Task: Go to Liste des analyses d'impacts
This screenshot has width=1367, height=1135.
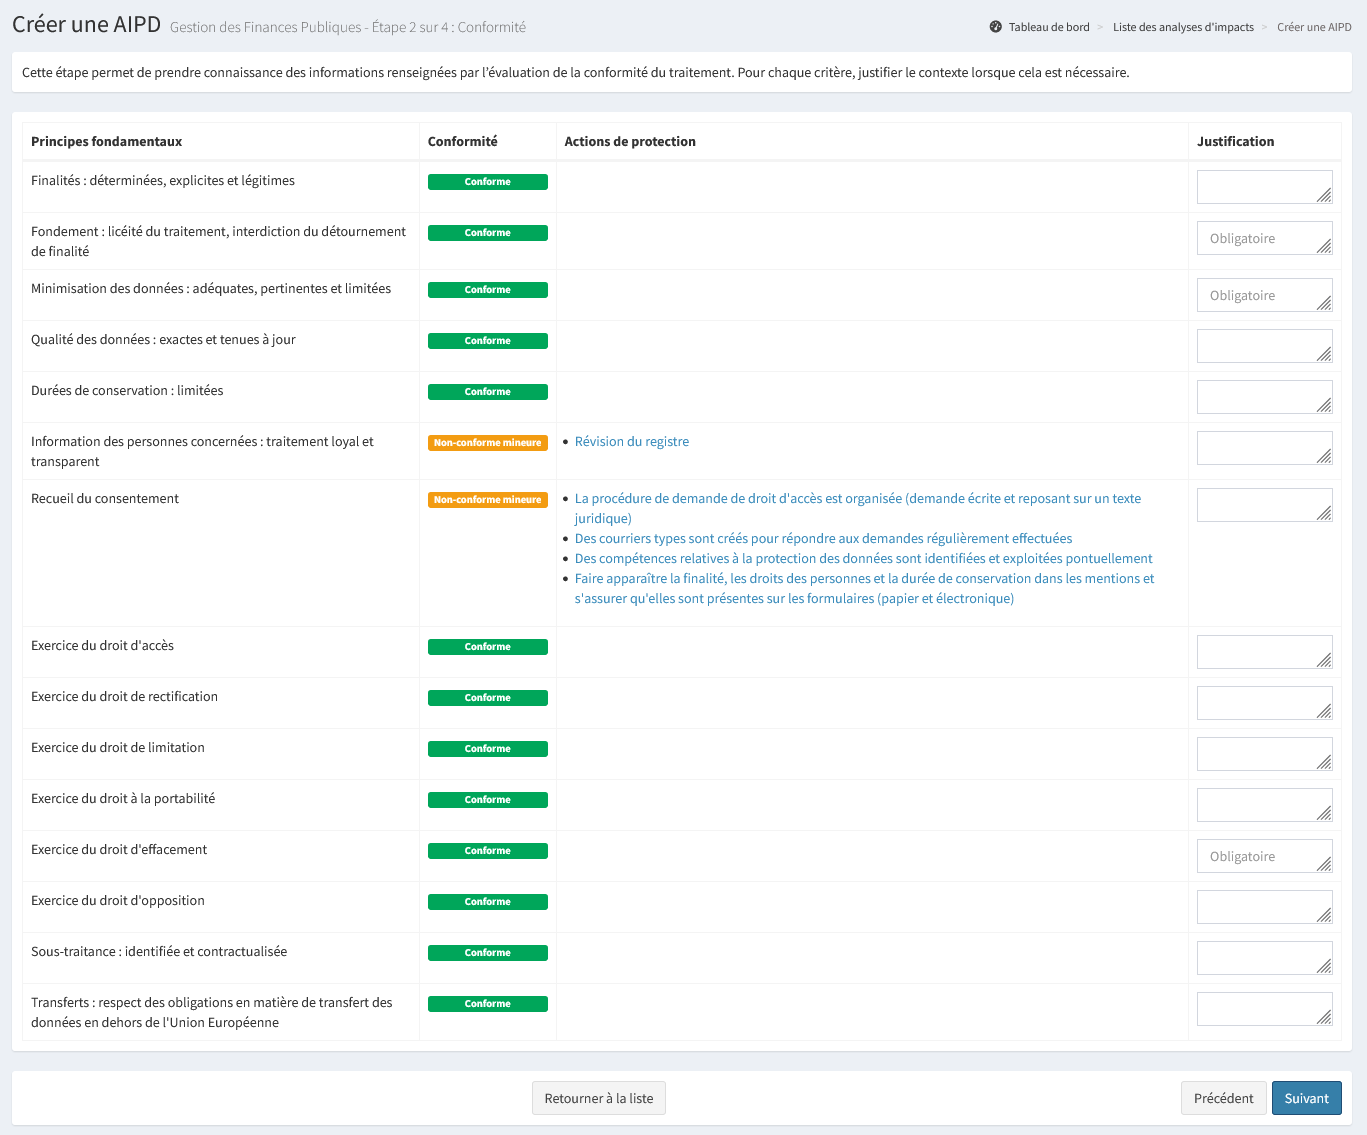Action: pos(1183,27)
